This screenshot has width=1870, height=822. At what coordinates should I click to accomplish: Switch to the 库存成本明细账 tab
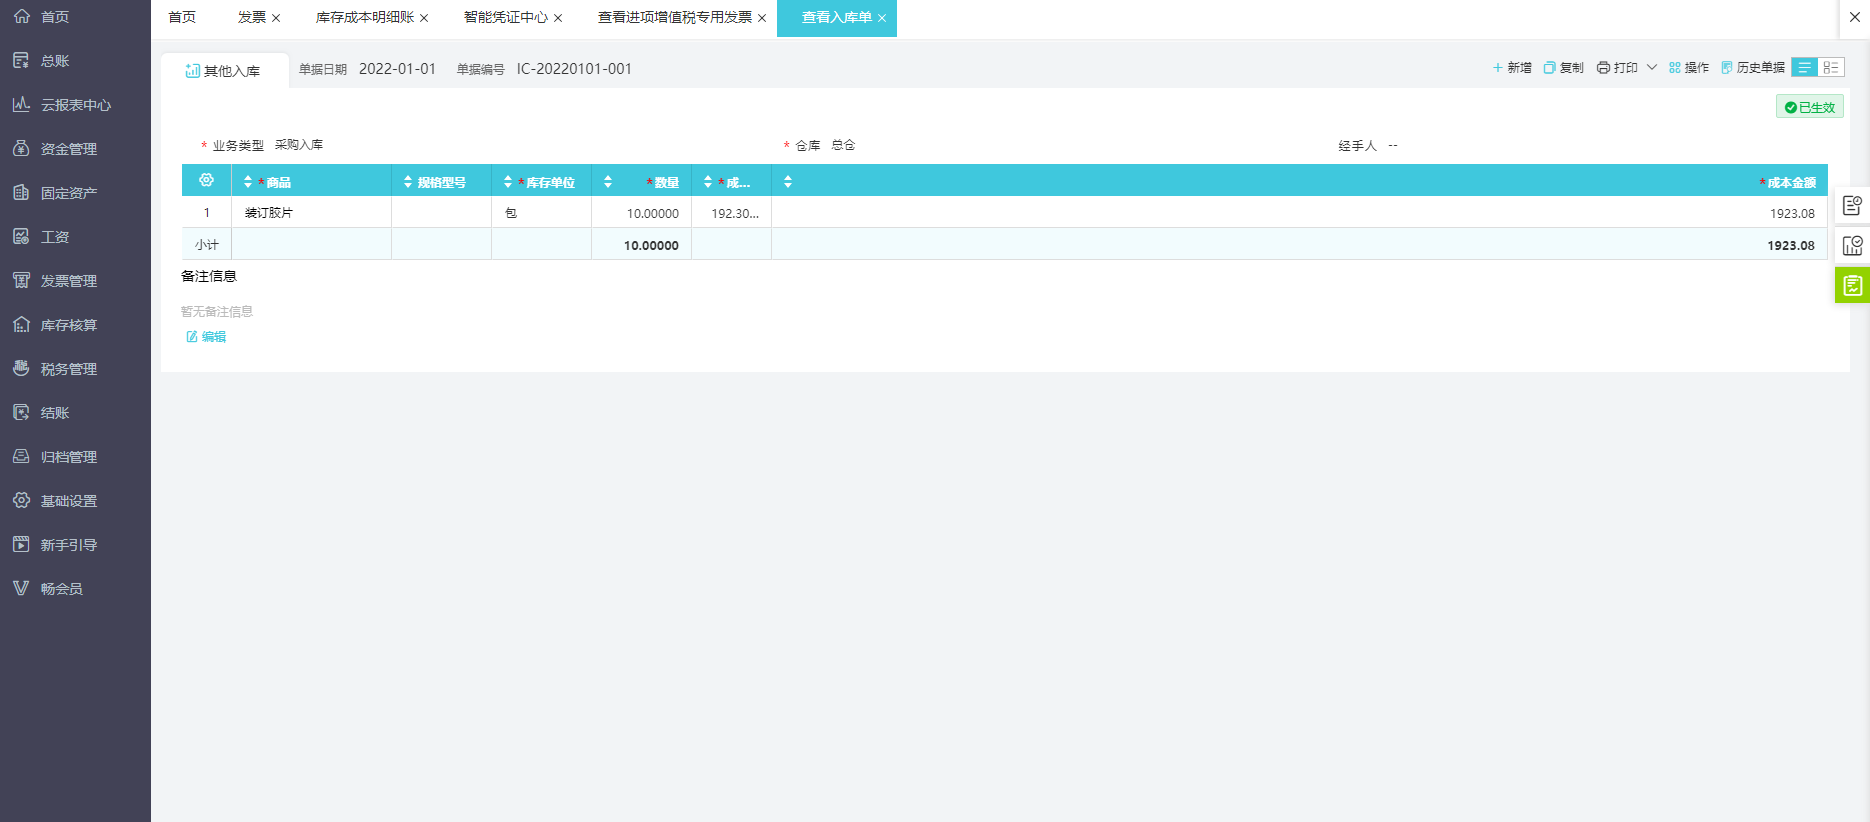tap(364, 18)
